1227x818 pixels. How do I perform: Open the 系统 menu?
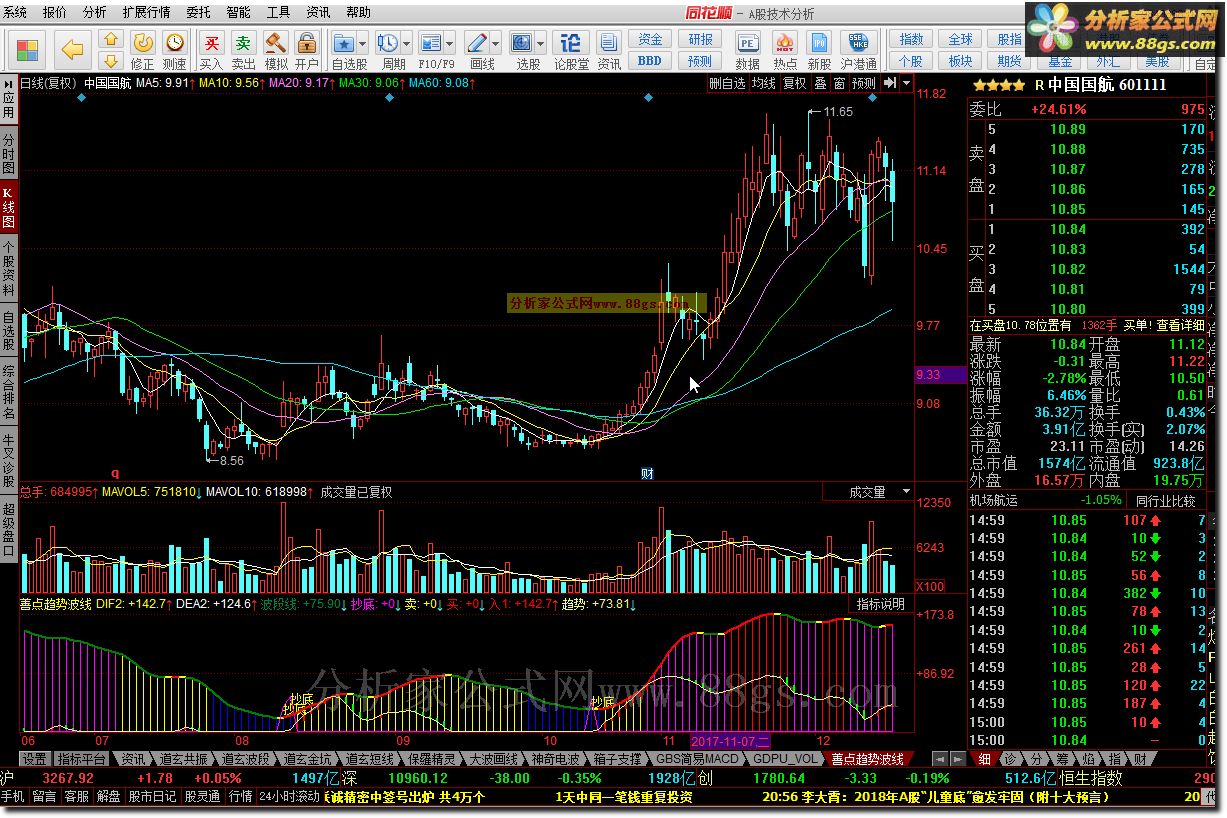(x=15, y=12)
